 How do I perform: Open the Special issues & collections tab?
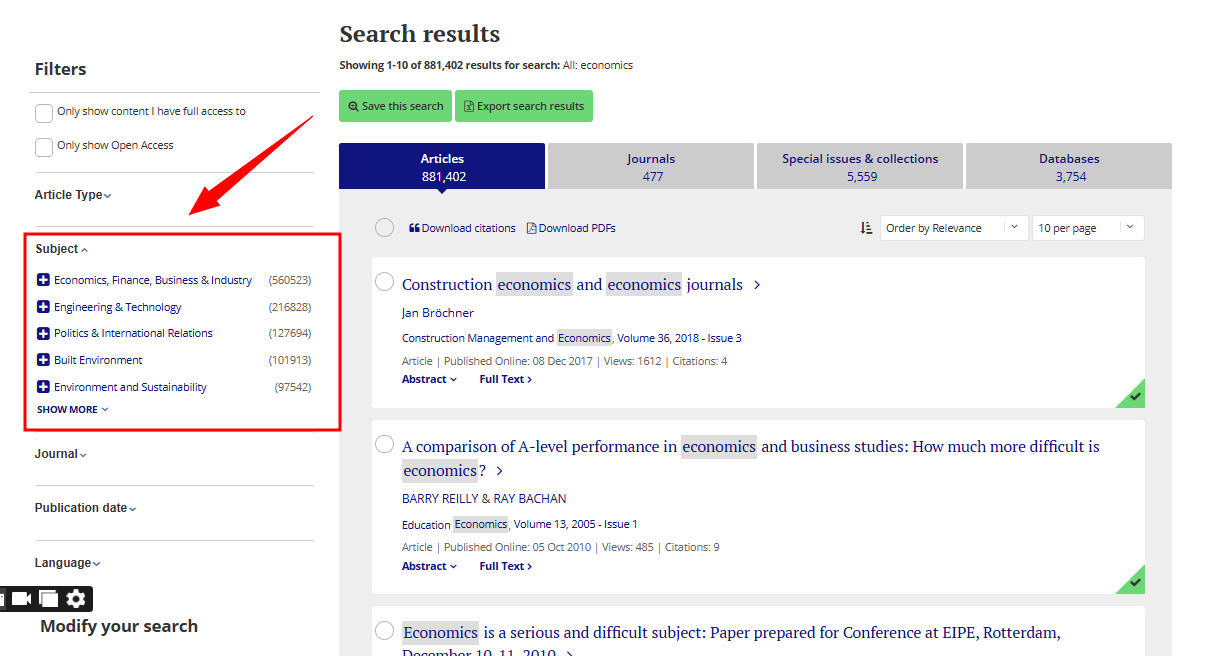859,167
